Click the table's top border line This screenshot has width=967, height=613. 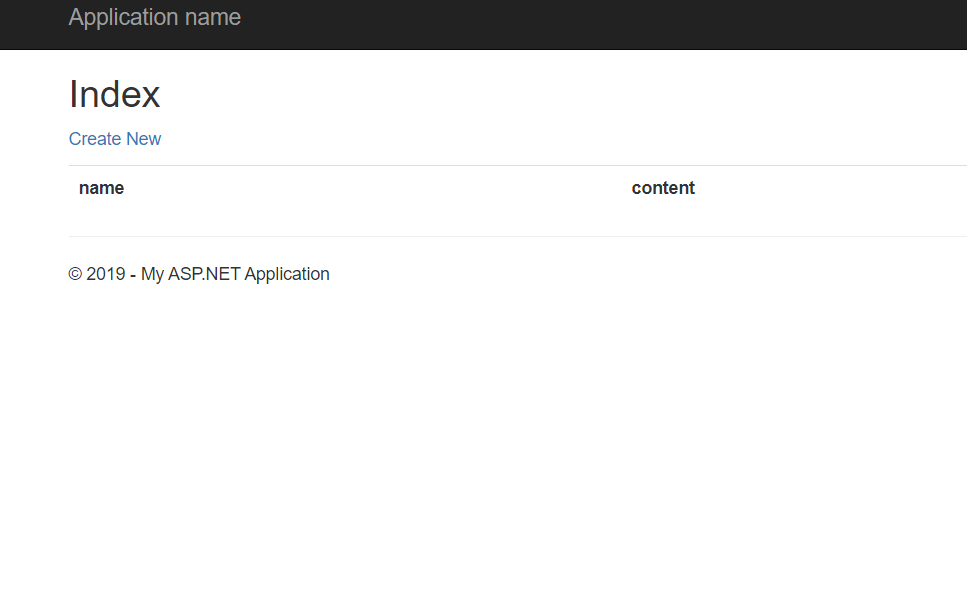[518, 165]
